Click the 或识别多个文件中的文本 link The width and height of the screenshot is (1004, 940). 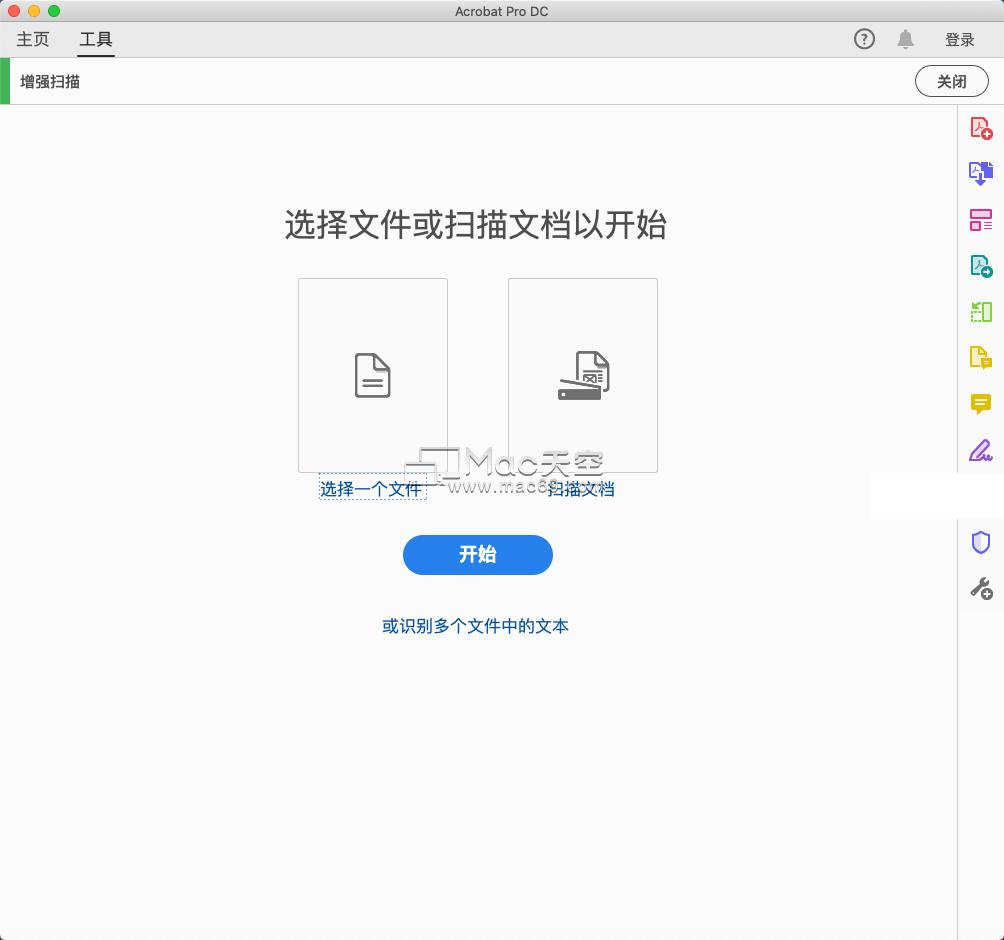click(477, 625)
